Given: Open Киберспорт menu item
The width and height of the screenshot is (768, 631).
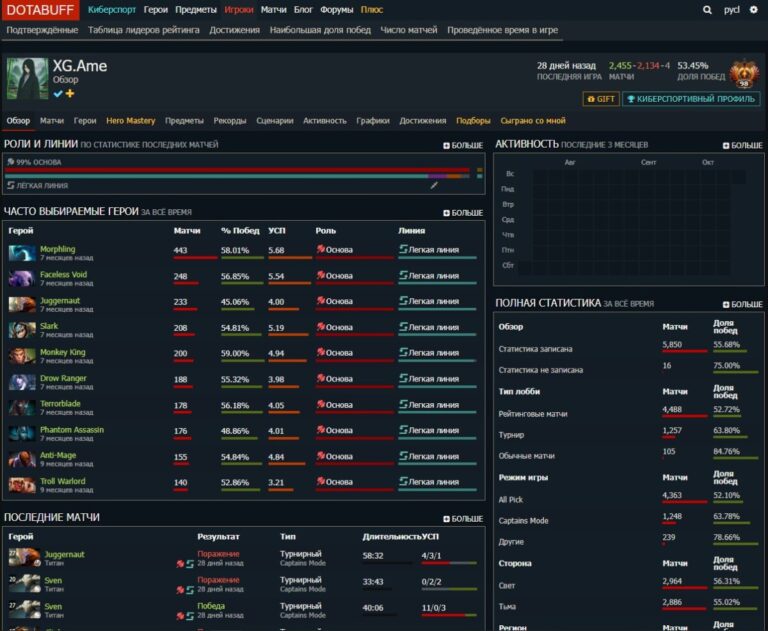Looking at the screenshot, I should click(112, 10).
